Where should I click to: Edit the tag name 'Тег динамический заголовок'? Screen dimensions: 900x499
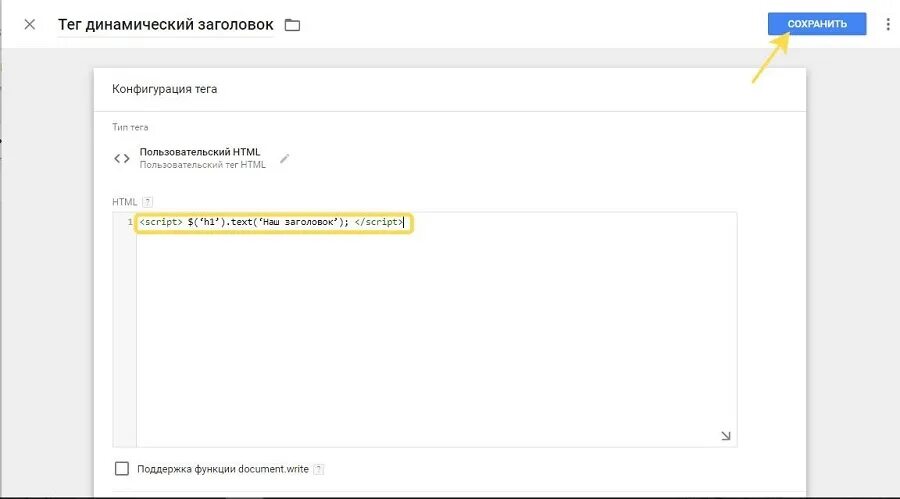tap(165, 25)
